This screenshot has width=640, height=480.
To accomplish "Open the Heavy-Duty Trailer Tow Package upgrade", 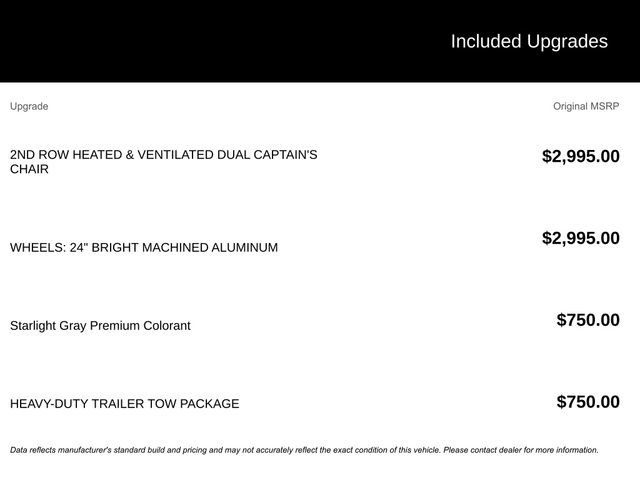I will click(124, 404).
